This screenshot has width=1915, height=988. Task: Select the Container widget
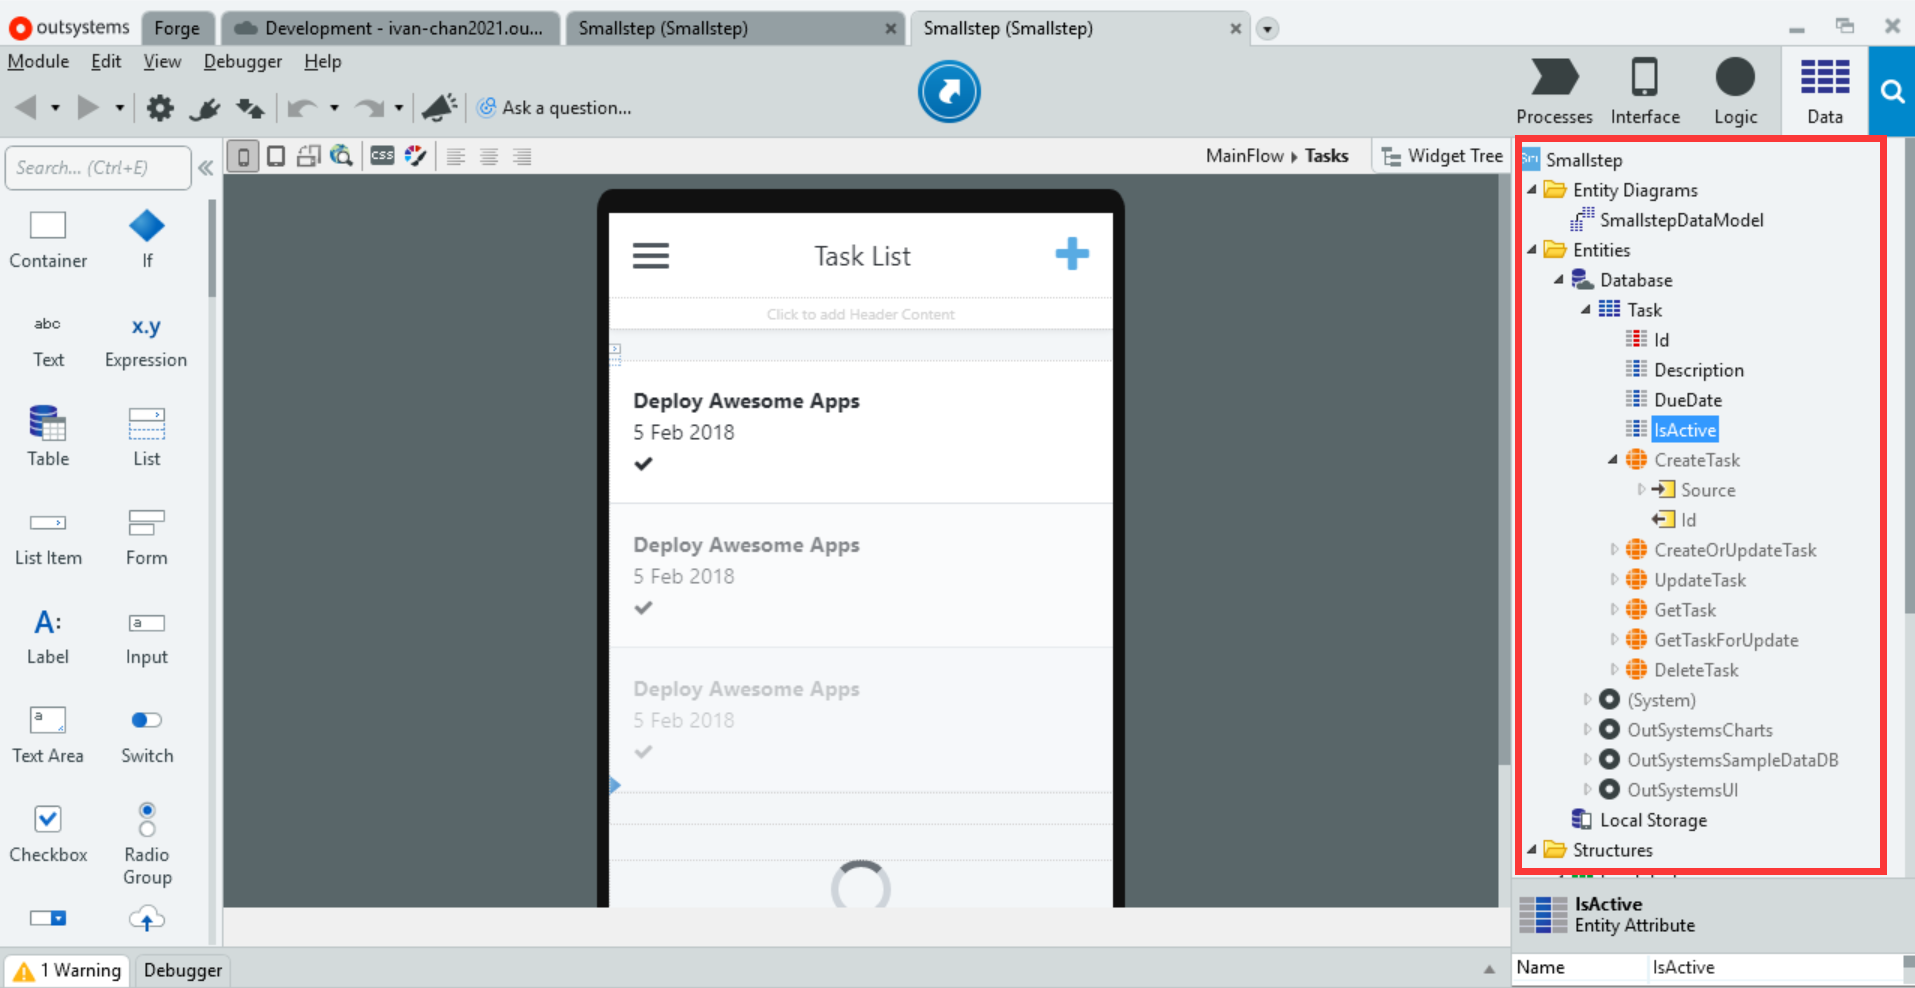pyautogui.click(x=48, y=240)
